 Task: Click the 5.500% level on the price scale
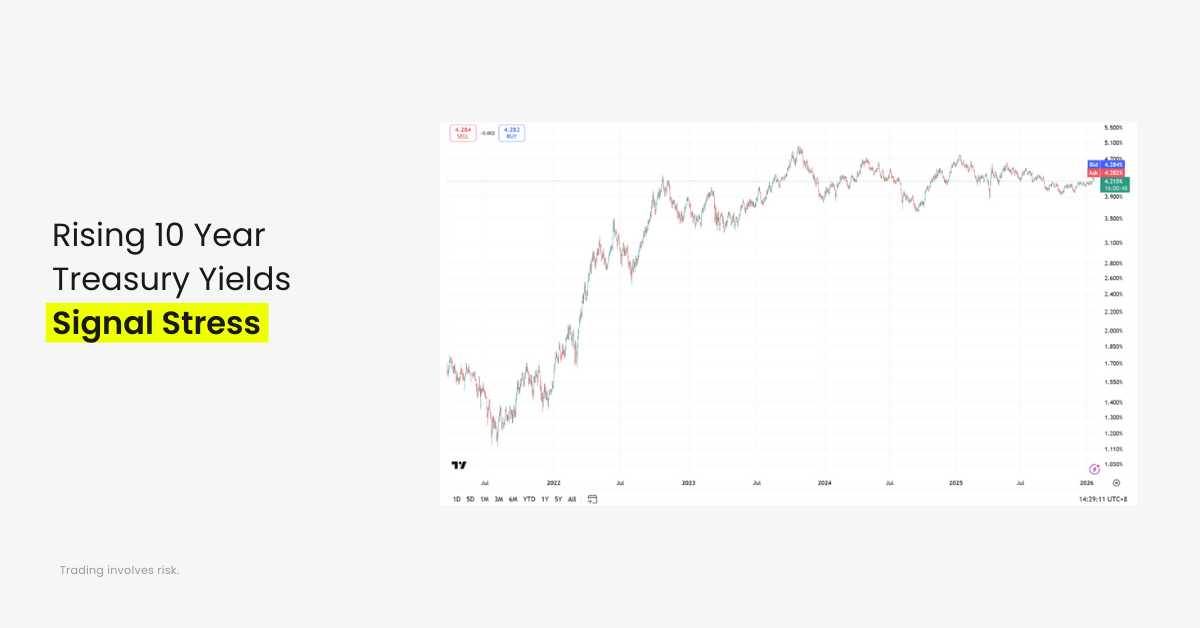(1113, 127)
